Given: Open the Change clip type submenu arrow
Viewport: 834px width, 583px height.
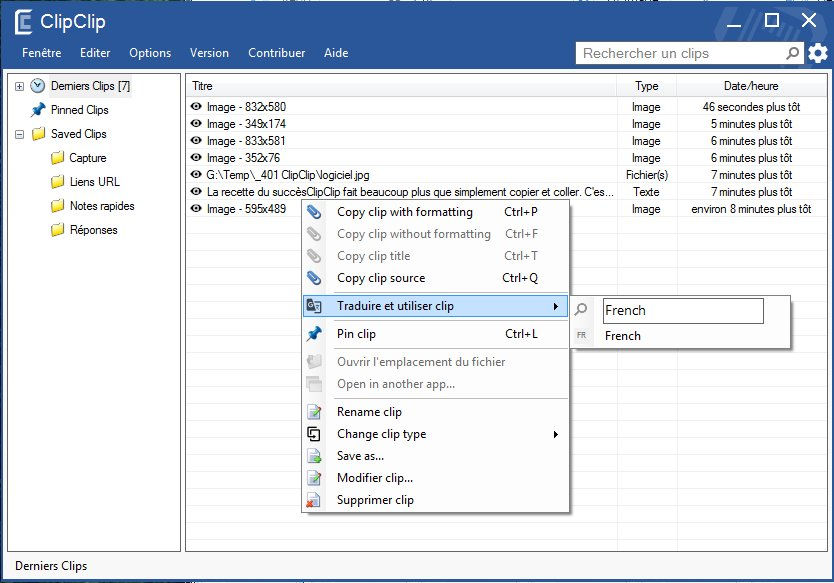Looking at the screenshot, I should [556, 435].
